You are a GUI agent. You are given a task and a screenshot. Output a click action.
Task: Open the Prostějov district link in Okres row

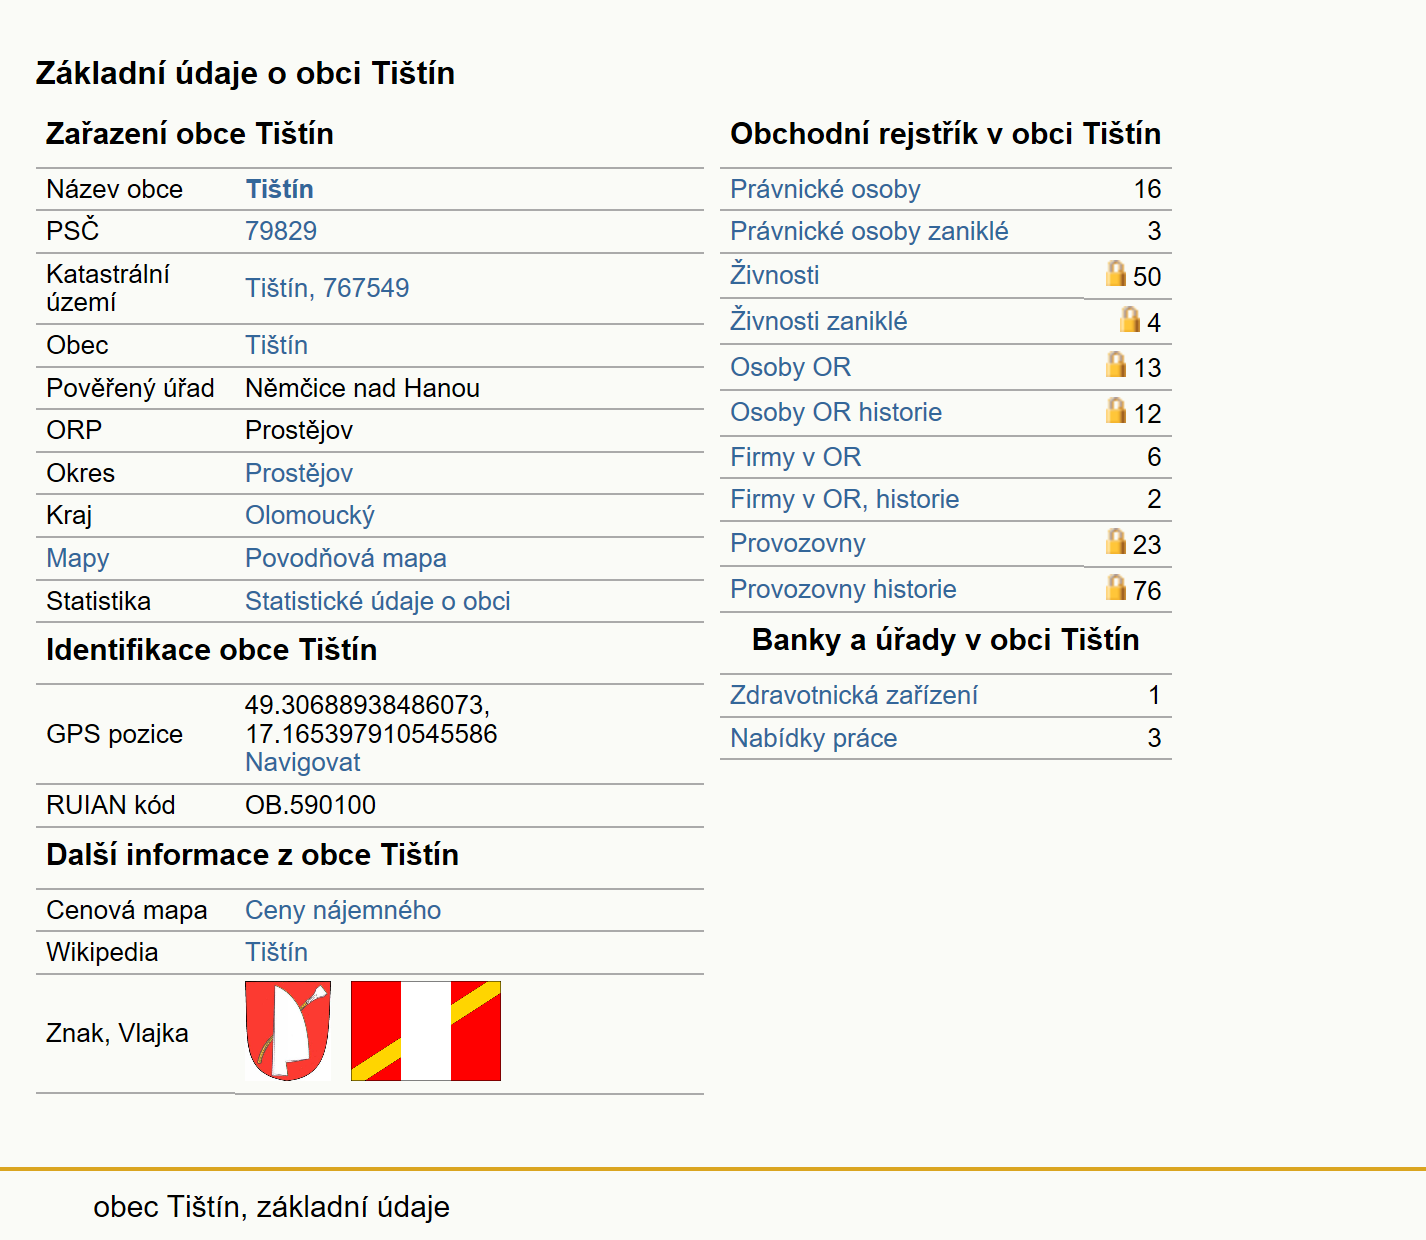[299, 473]
